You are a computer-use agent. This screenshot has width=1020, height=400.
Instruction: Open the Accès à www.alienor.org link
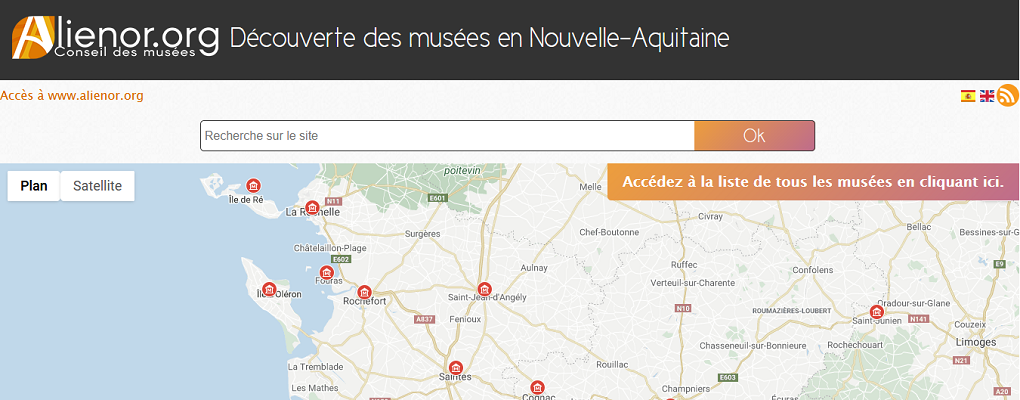pyautogui.click(x=72, y=96)
